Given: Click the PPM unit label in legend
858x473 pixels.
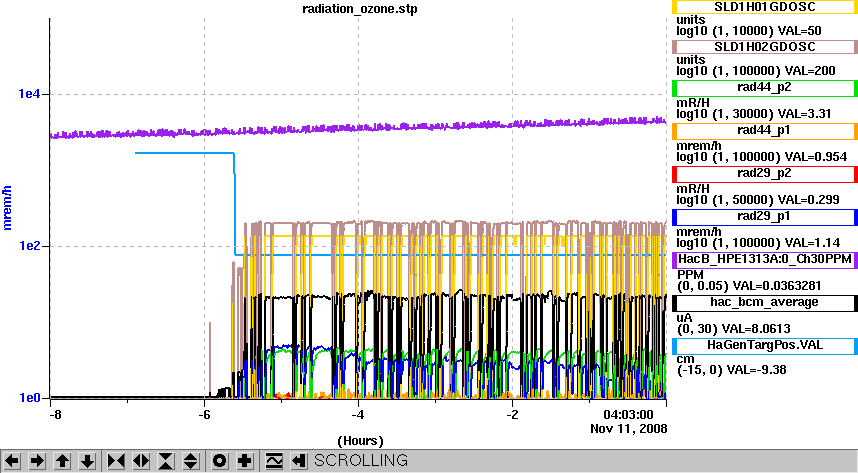Looking at the screenshot, I should [x=690, y=275].
